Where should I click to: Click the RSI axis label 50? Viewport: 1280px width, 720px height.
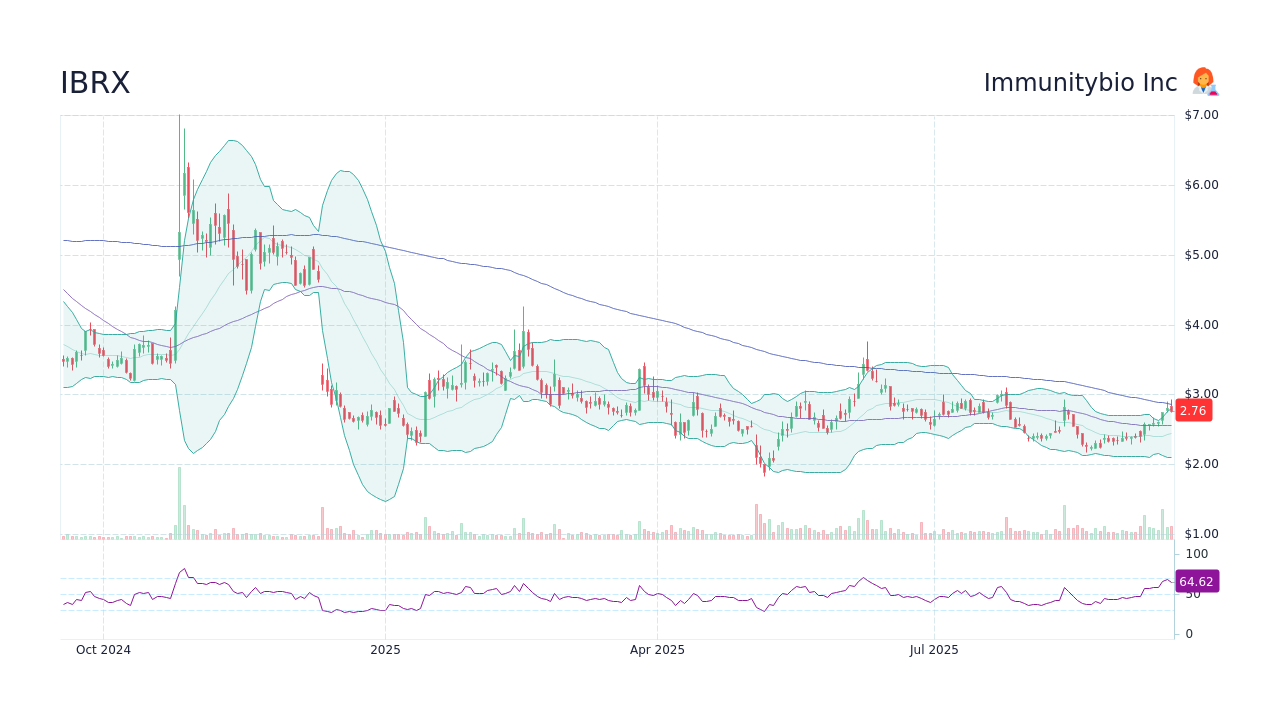tap(1193, 594)
